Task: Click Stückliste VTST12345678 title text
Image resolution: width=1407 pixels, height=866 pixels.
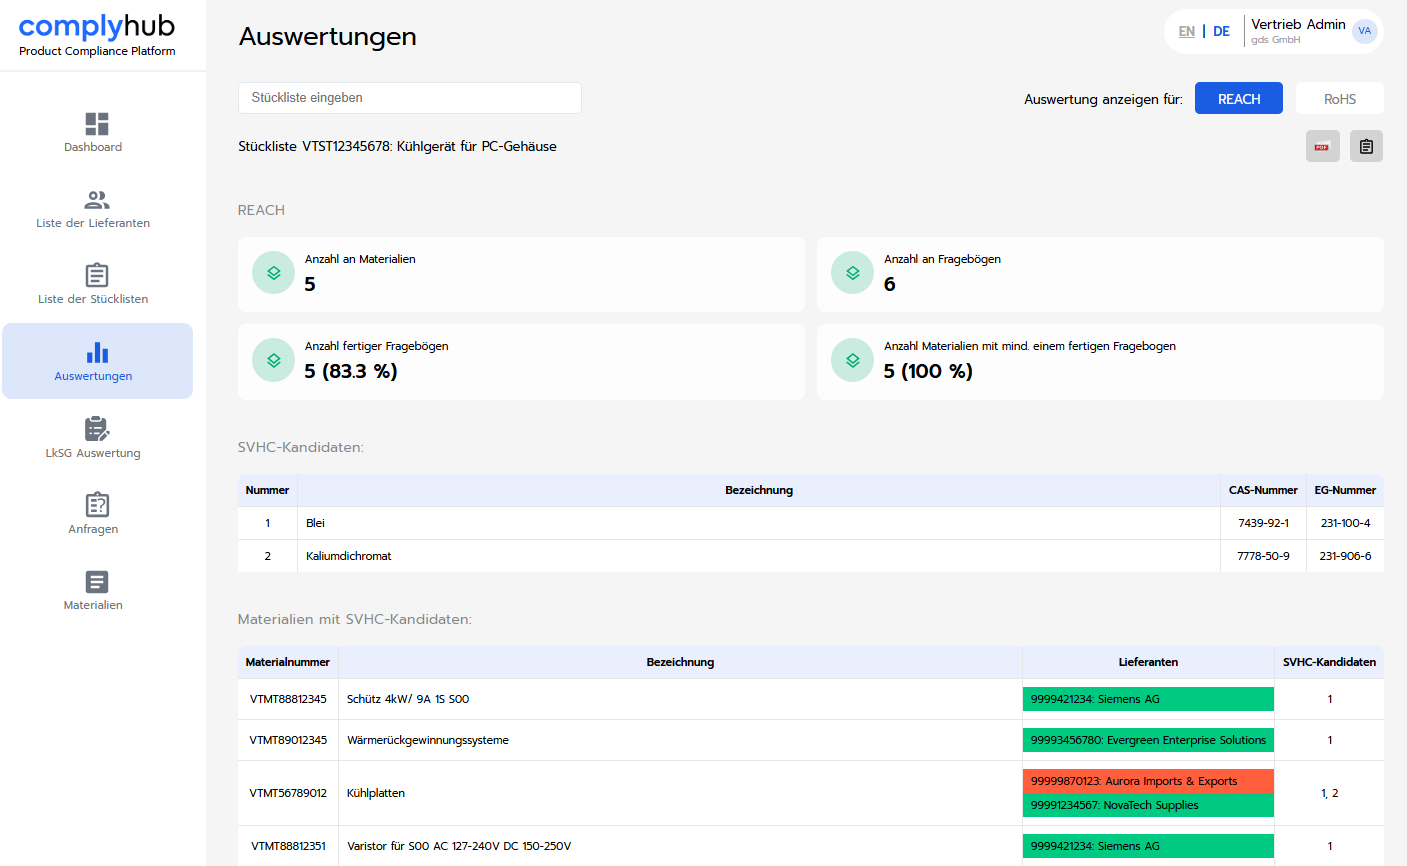Action: point(397,146)
